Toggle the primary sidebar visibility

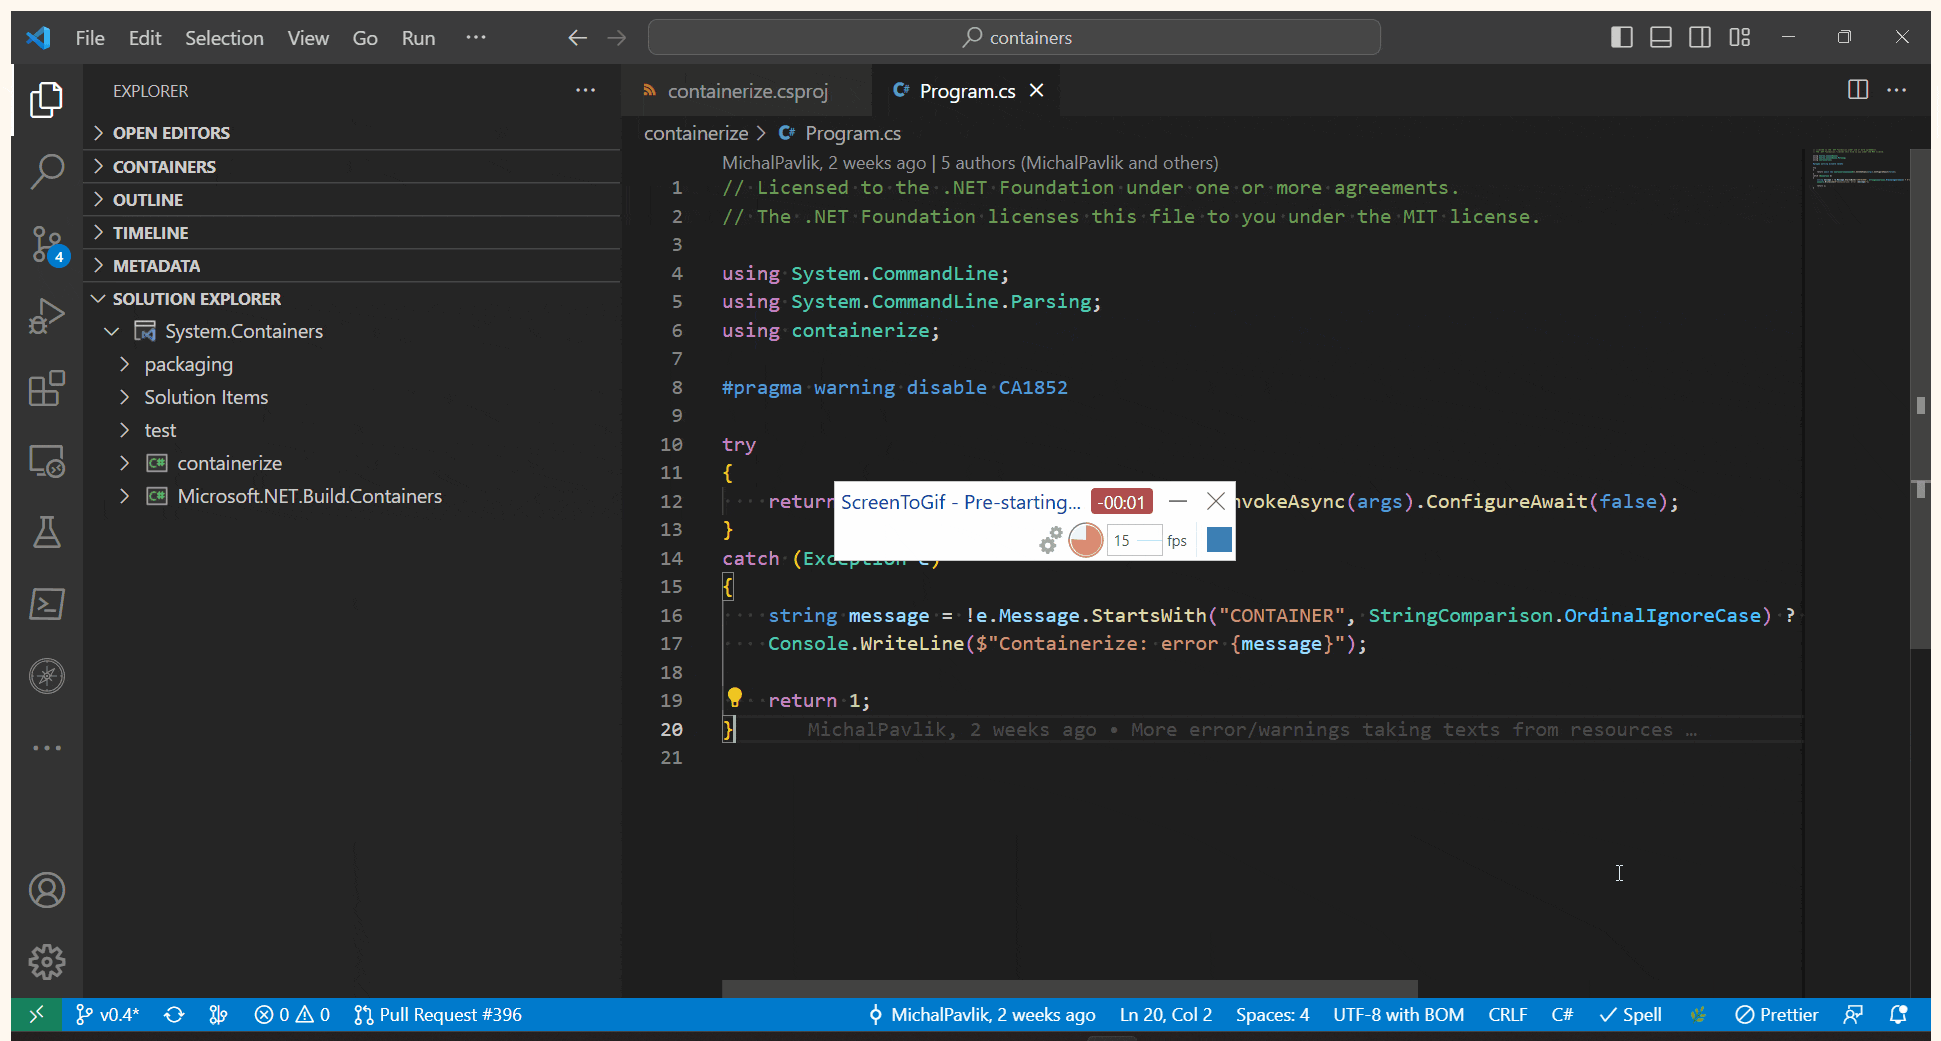(1621, 37)
